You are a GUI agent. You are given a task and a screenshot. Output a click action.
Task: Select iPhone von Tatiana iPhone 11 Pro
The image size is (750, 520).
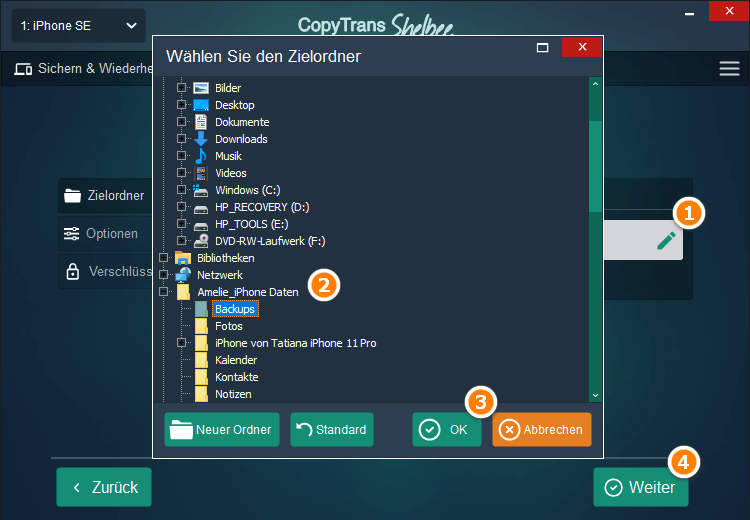296,343
